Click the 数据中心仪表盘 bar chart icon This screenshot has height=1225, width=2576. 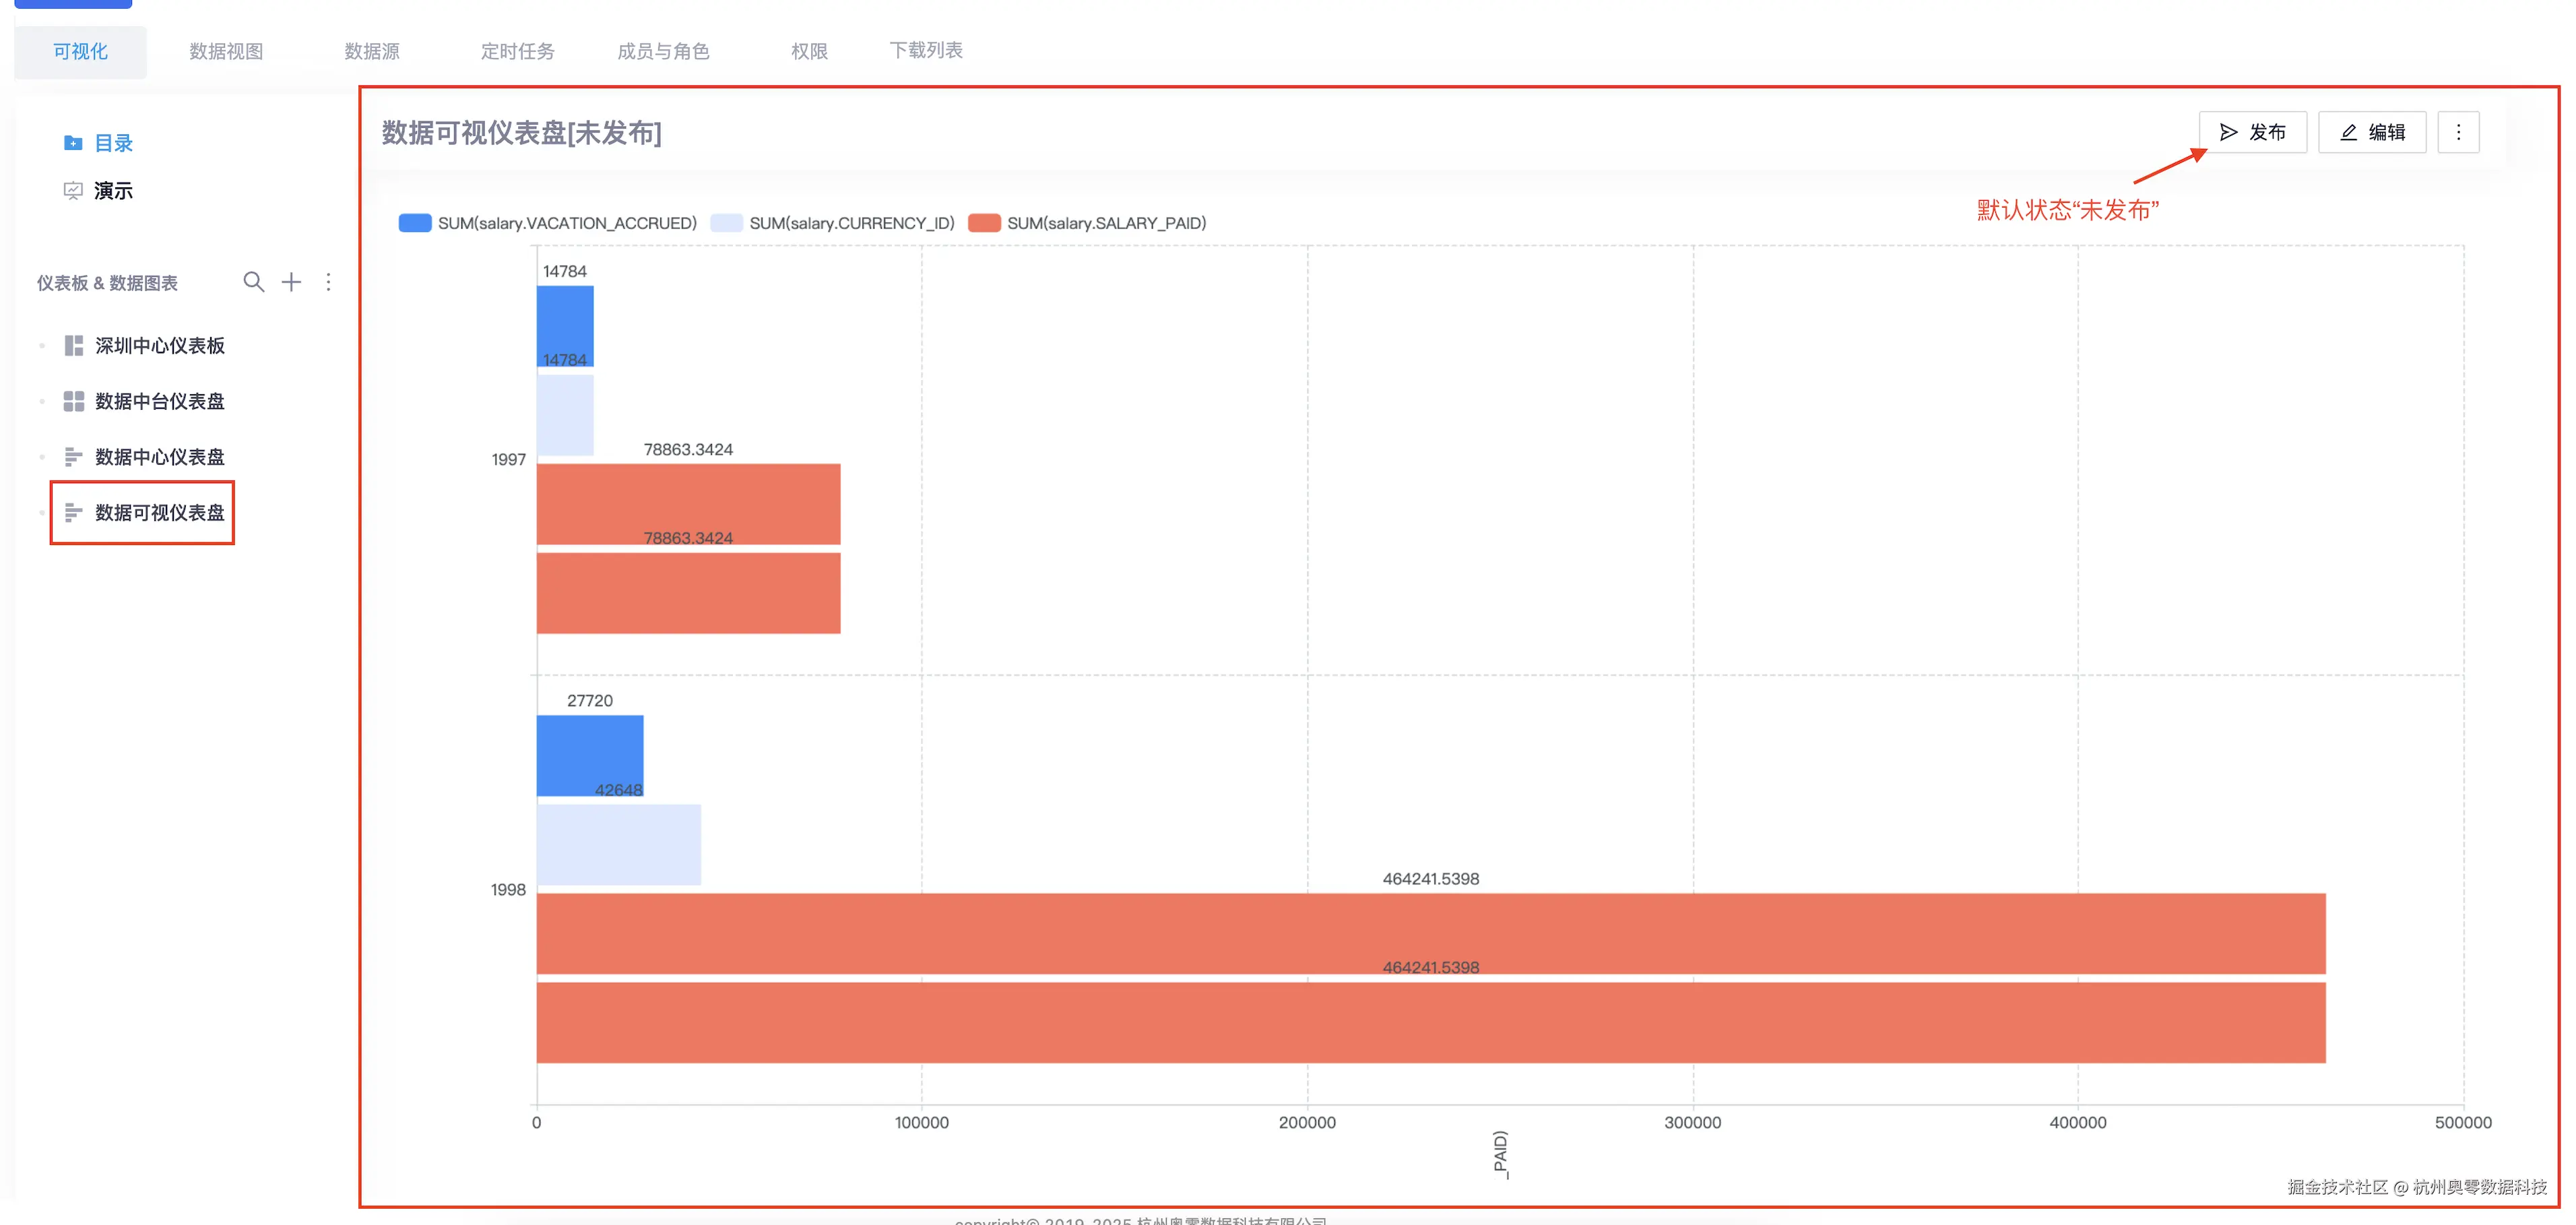click(x=73, y=457)
